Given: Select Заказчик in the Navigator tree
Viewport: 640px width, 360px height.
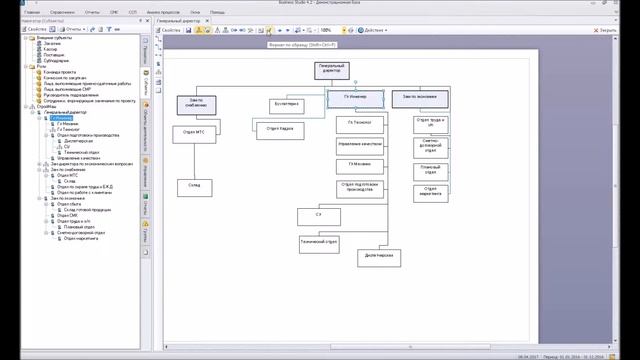Looking at the screenshot, I should click(52, 43).
